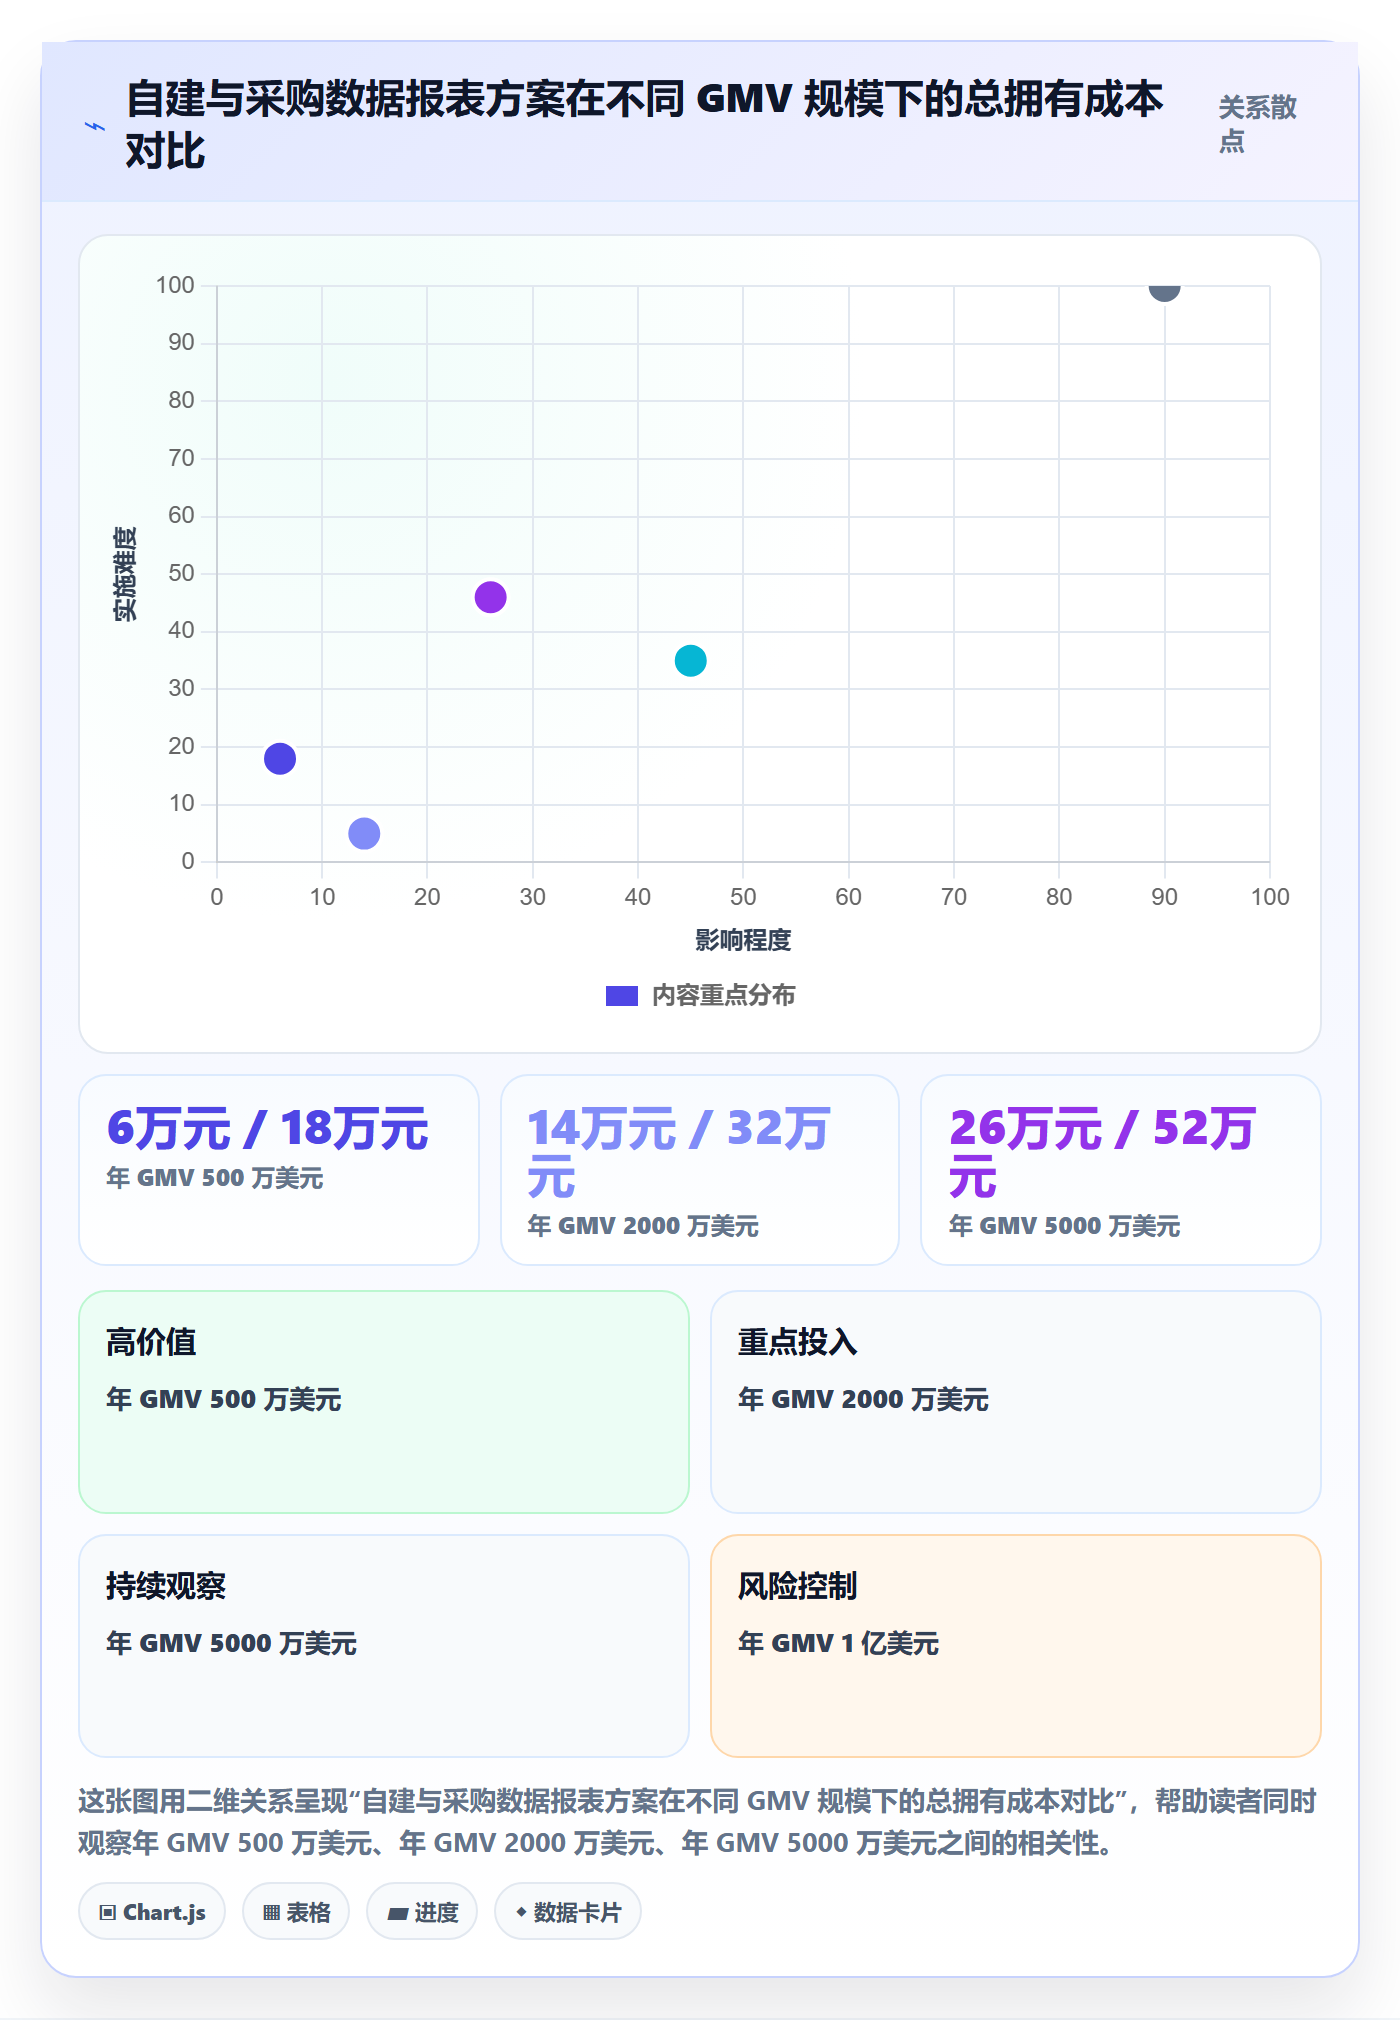1400x2020 pixels.
Task: Click the 表格 tag chip
Action: click(x=296, y=1912)
